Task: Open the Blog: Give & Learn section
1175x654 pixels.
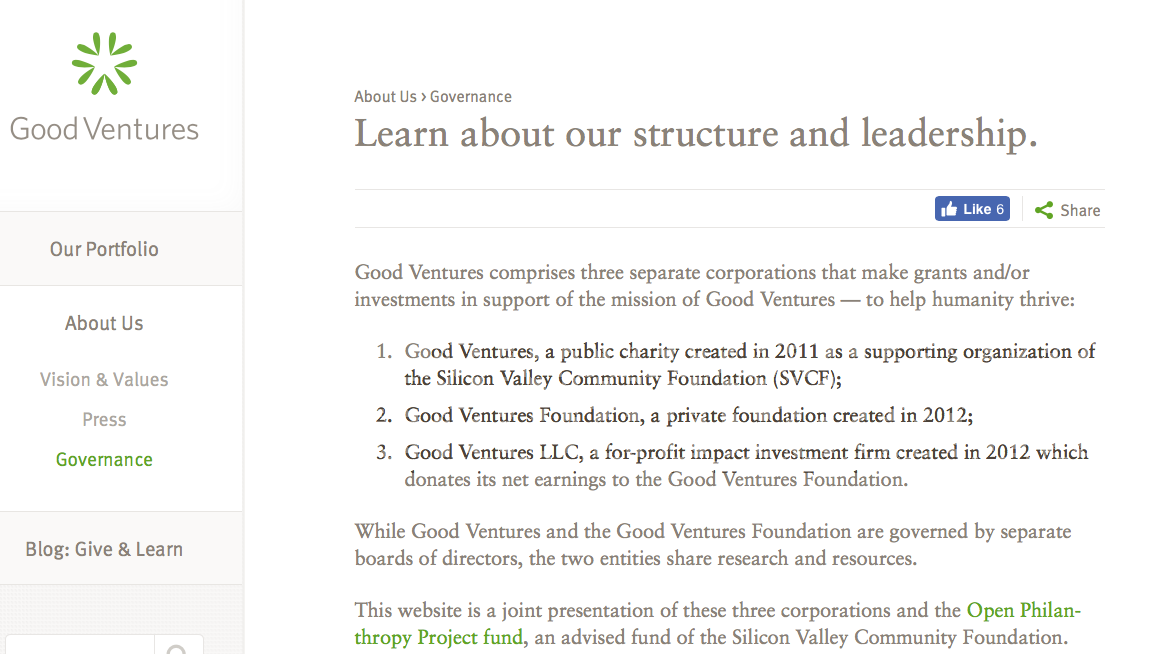Action: click(104, 549)
